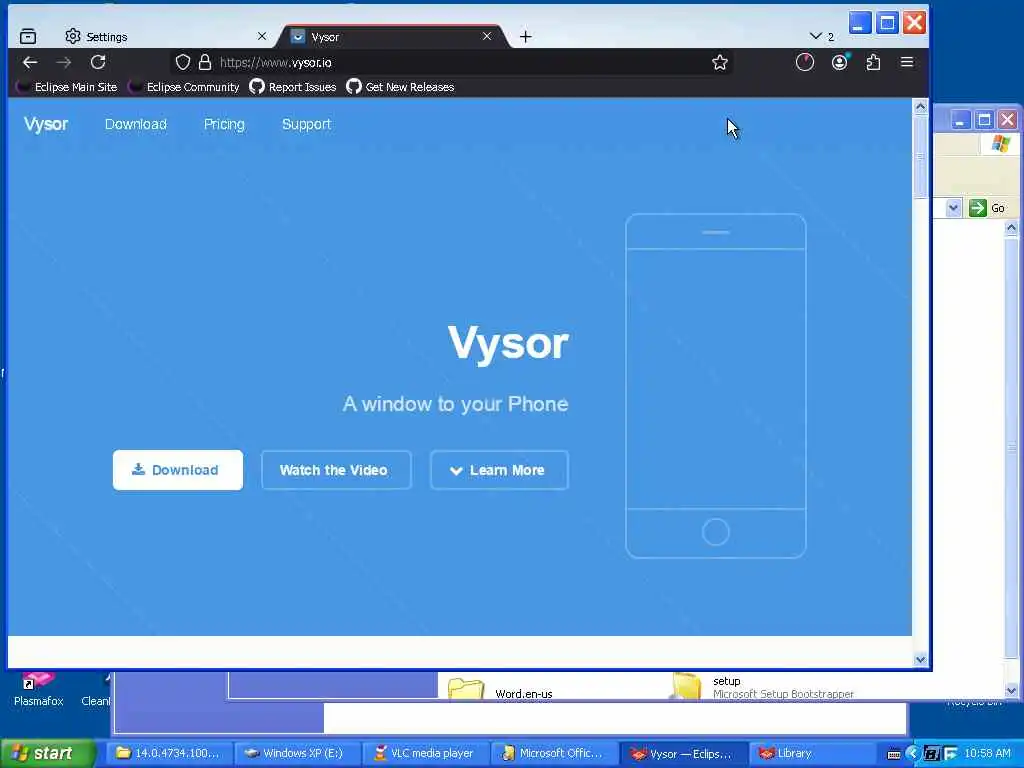Open Pricing in the page navigation
Screen dimensions: 1024x768
(224, 124)
